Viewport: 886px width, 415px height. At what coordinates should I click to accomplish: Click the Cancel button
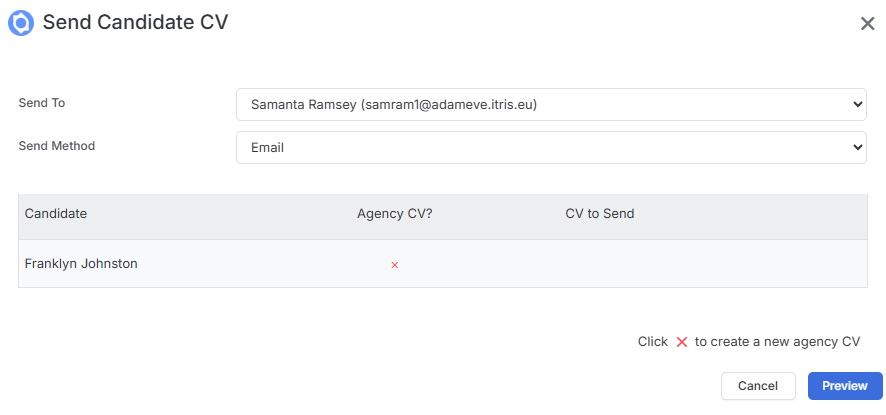pos(758,386)
